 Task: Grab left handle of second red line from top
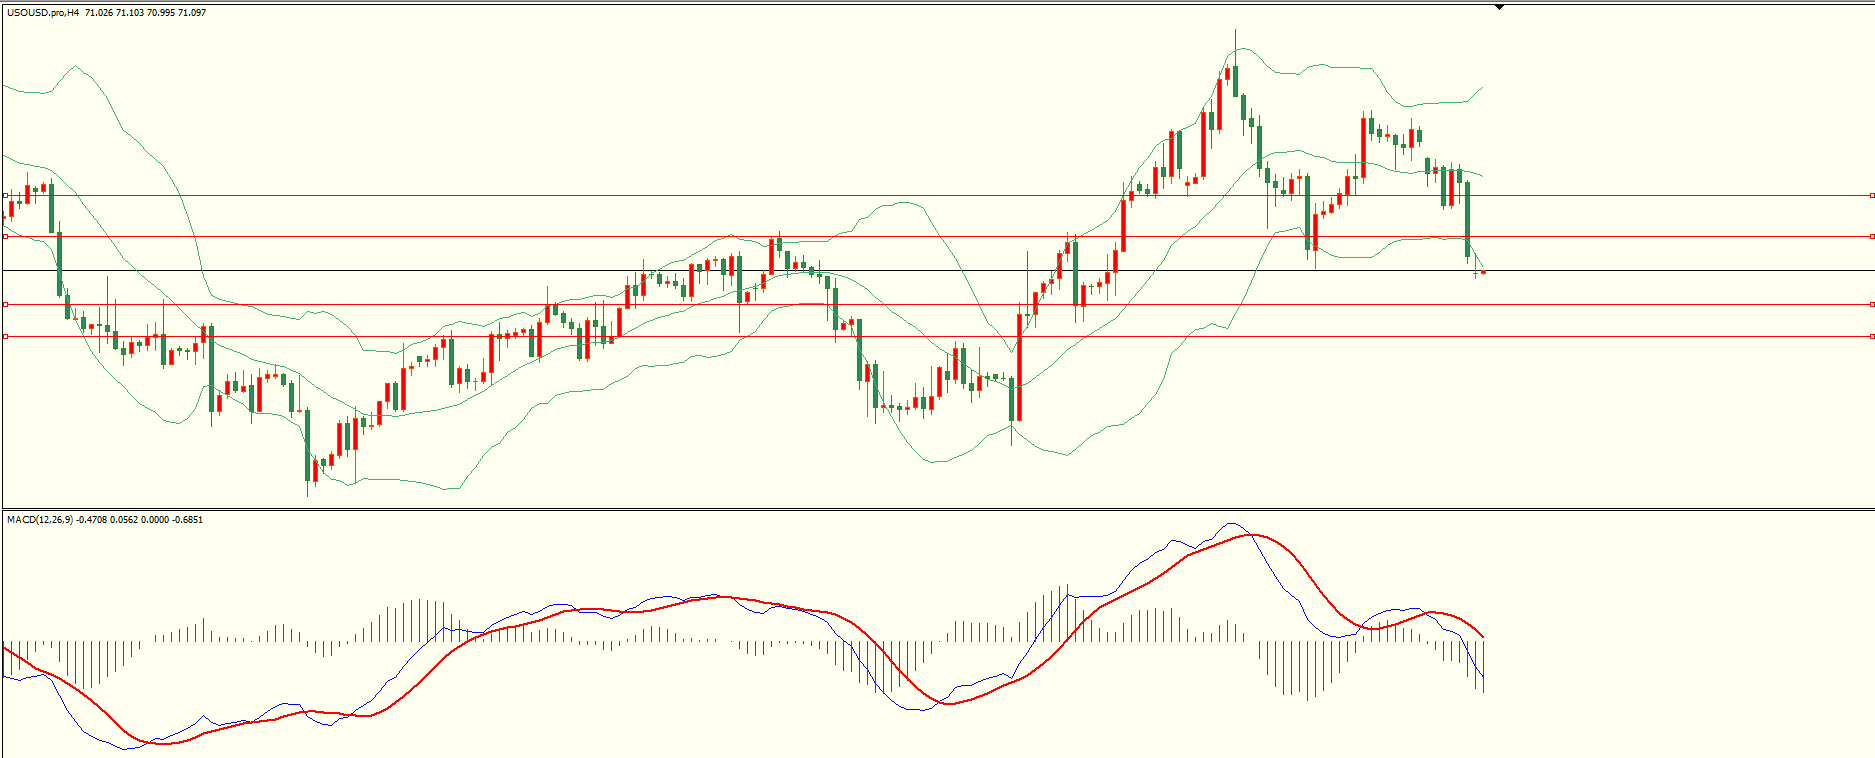(x=5, y=237)
